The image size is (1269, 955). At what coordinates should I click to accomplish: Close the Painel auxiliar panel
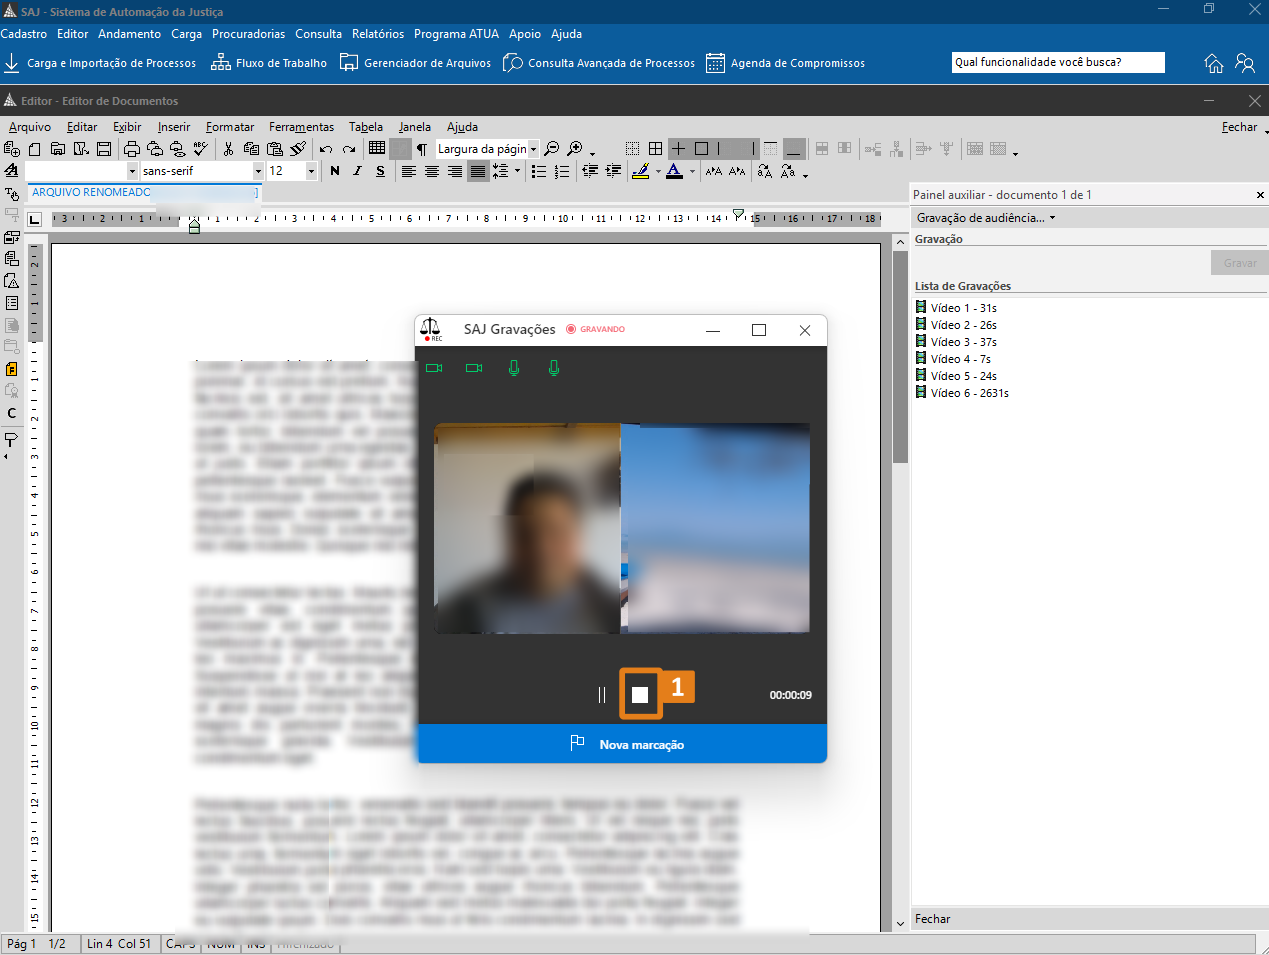click(x=1260, y=195)
